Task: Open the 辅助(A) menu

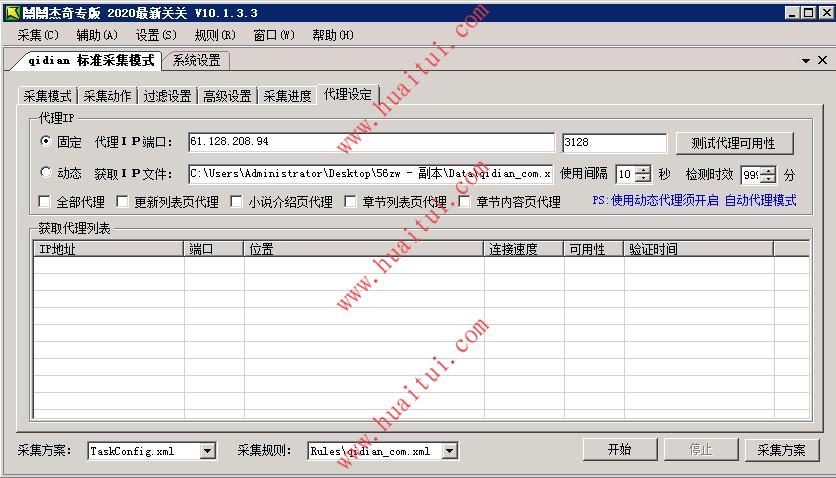Action: click(97, 35)
